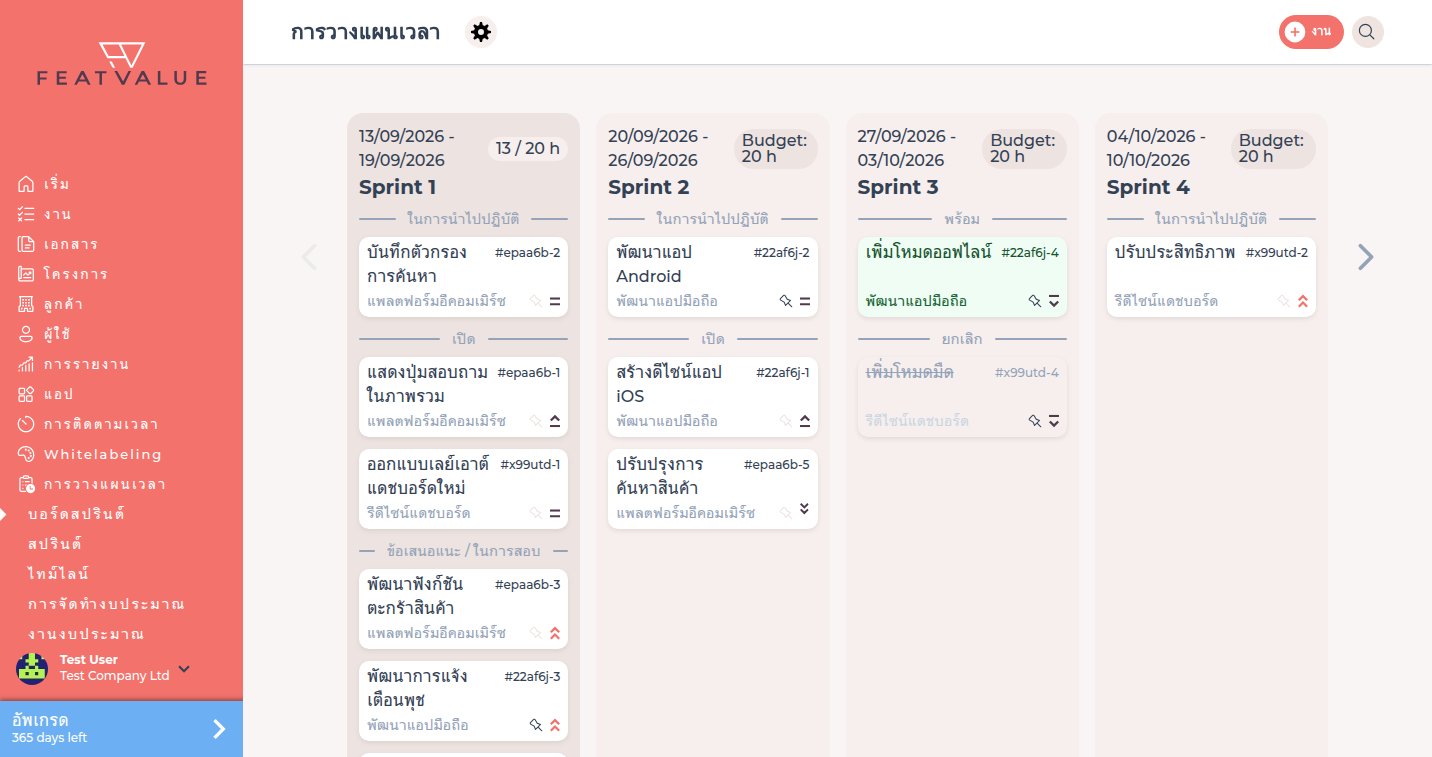The image size is (1432, 757).
Task: Click the palette icon beside Whitelabeling
Action: pyautogui.click(x=26, y=454)
